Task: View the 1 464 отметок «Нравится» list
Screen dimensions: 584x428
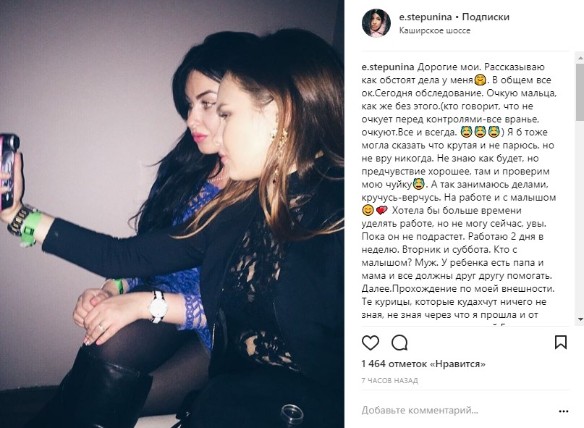Action: (x=423, y=364)
